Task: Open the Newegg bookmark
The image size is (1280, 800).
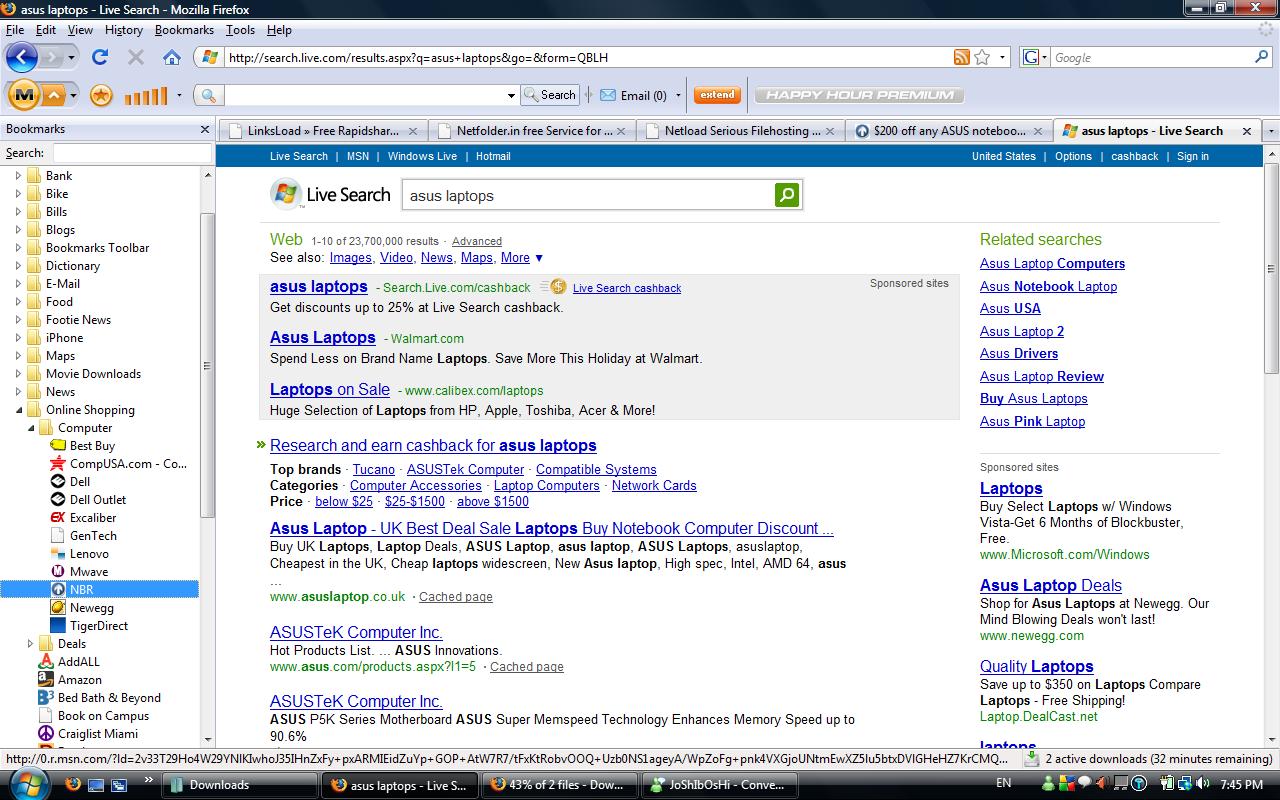Action: [x=91, y=608]
